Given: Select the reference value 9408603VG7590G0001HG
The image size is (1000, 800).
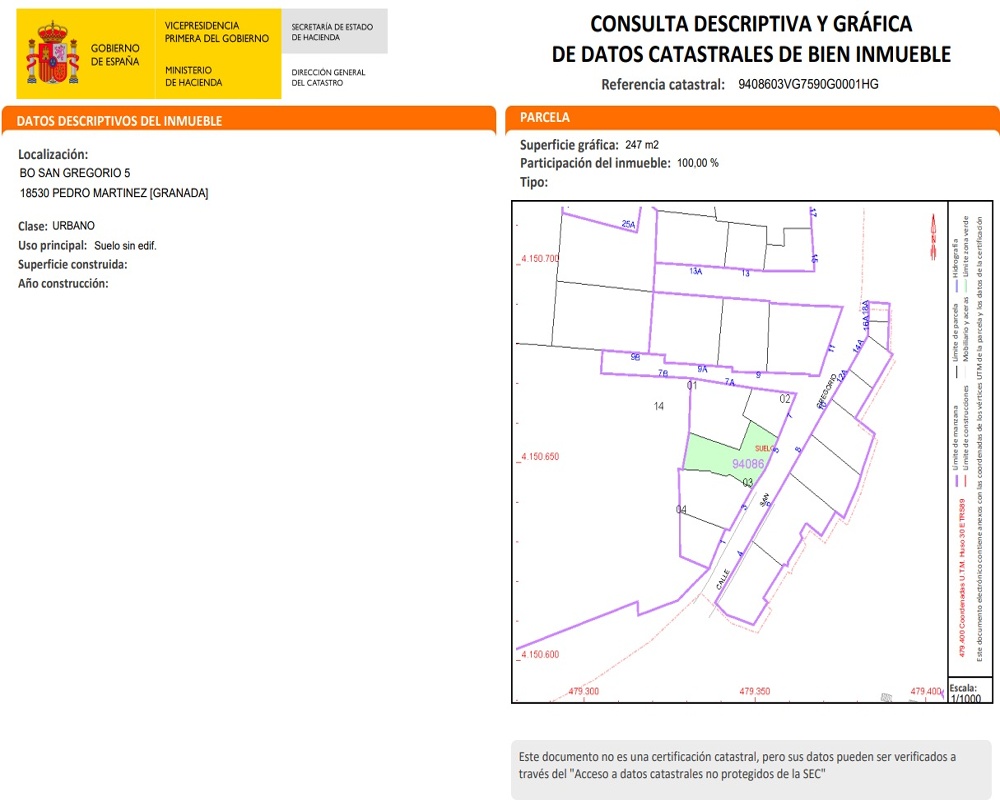Looking at the screenshot, I should coord(808,84).
